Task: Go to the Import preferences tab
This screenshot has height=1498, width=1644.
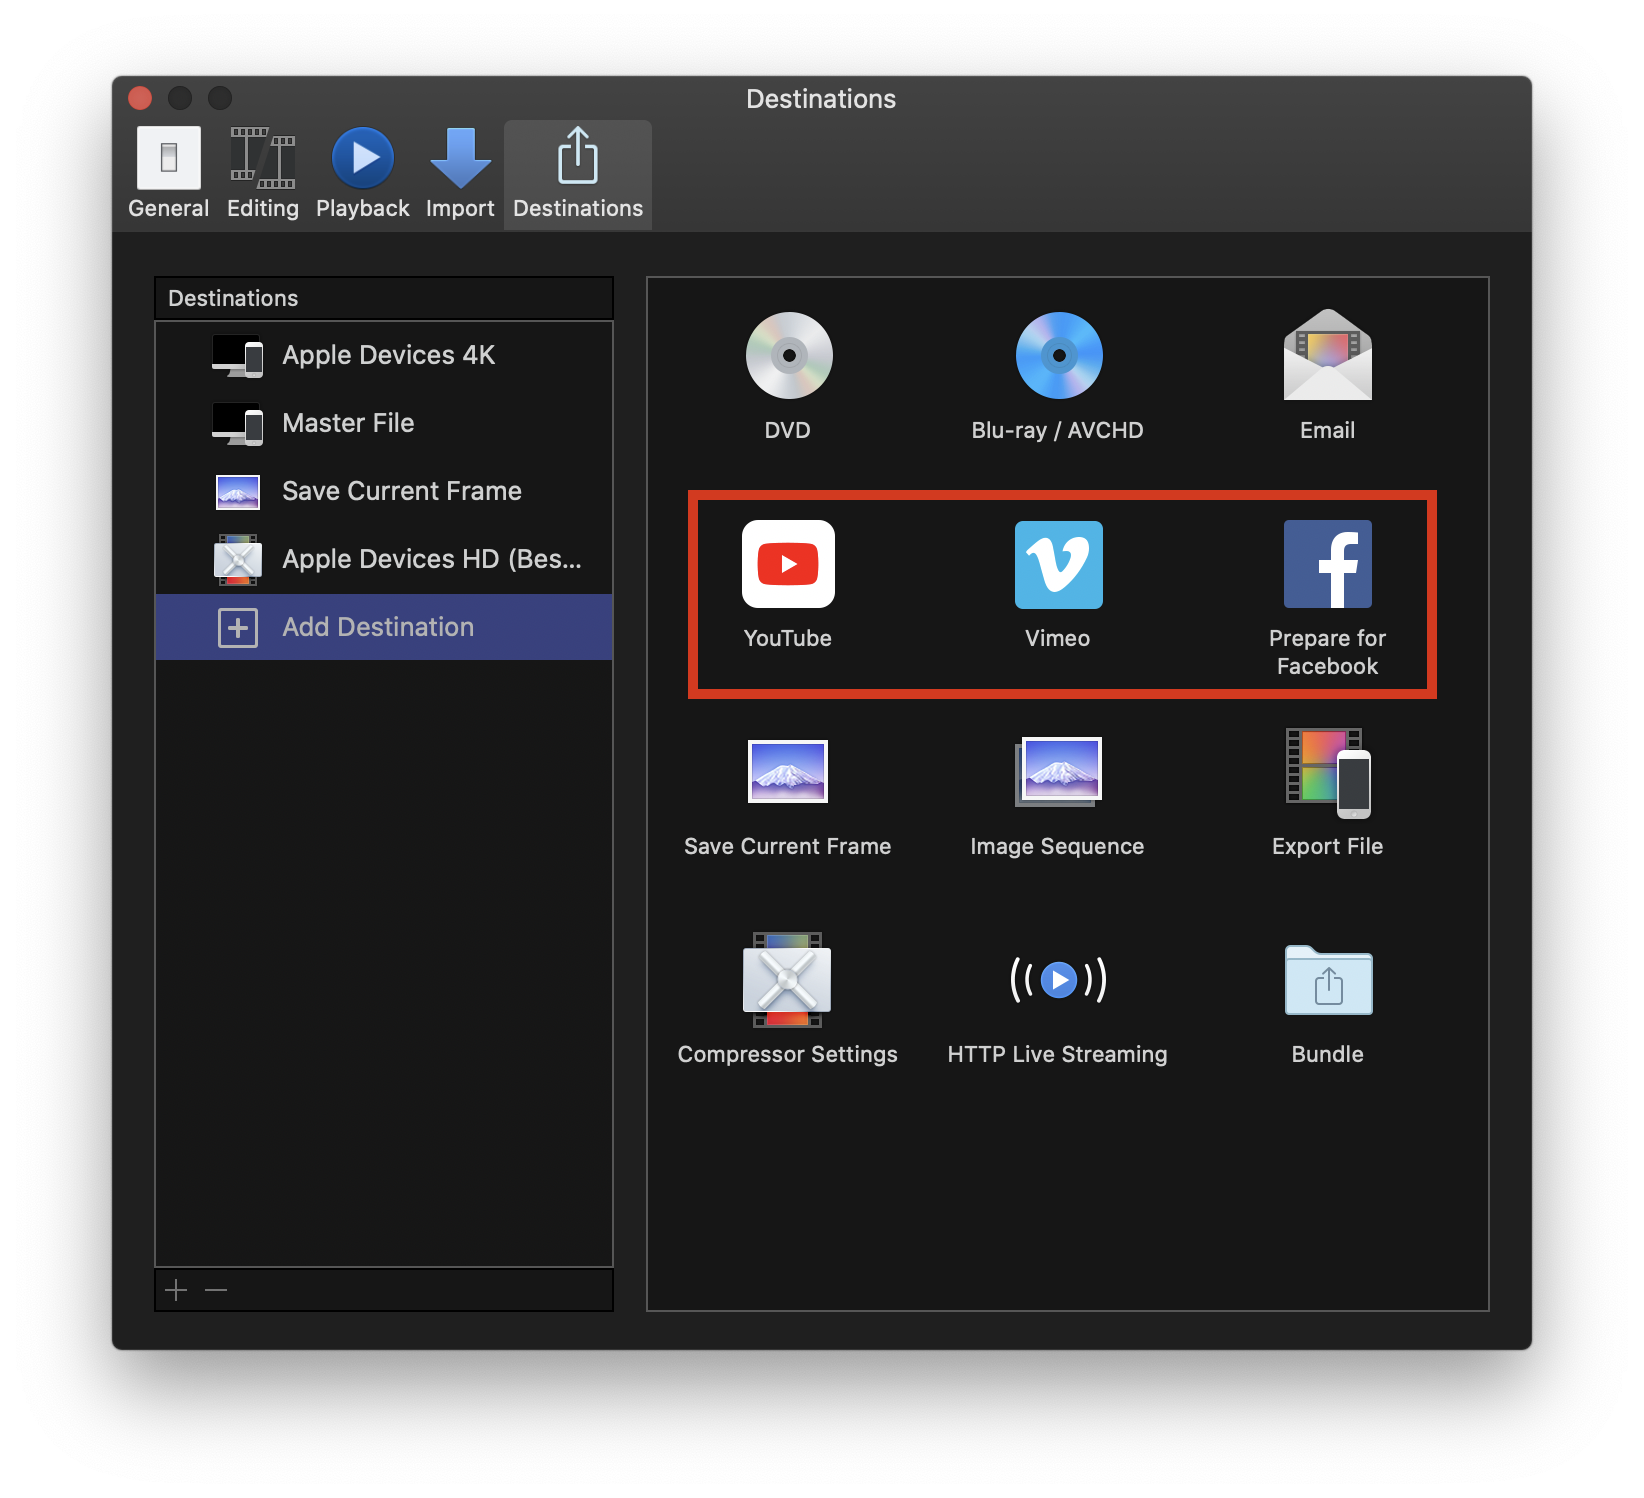Action: [x=460, y=173]
